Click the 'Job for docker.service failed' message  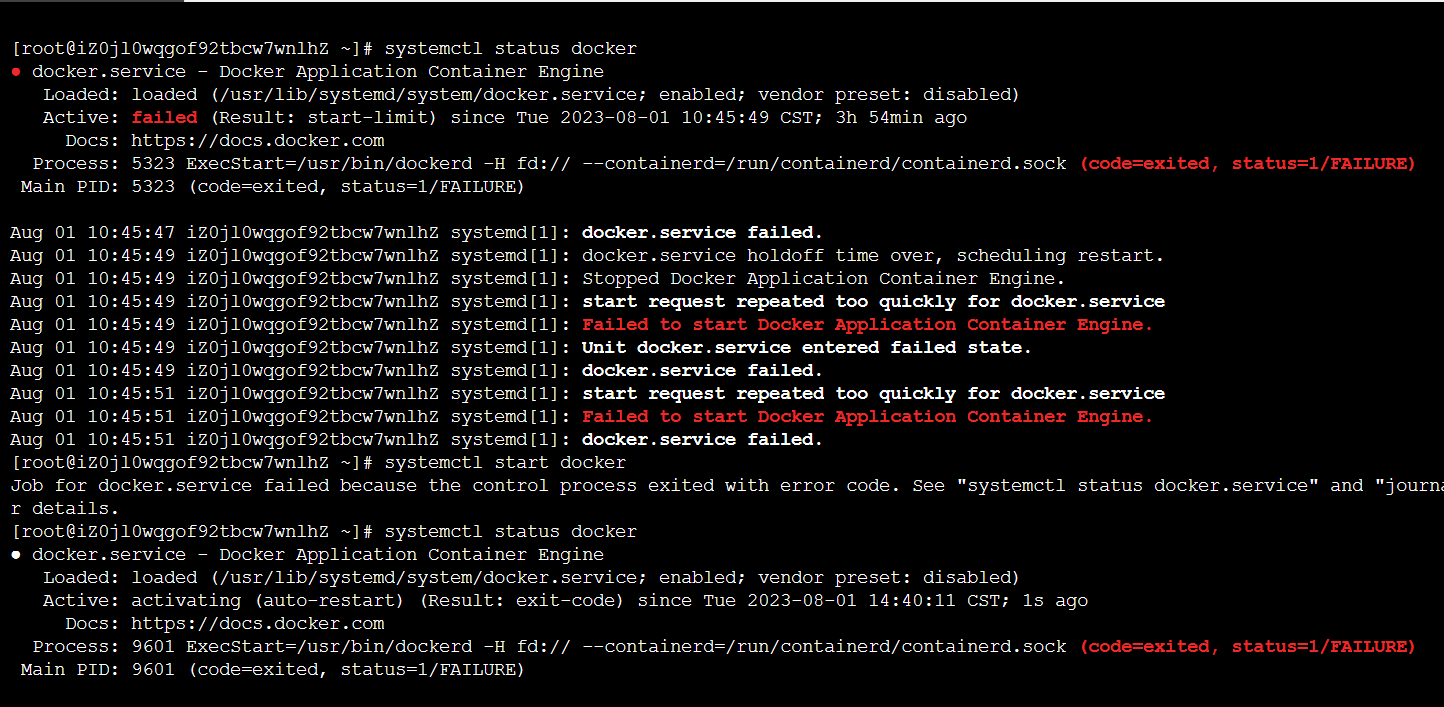(727, 486)
